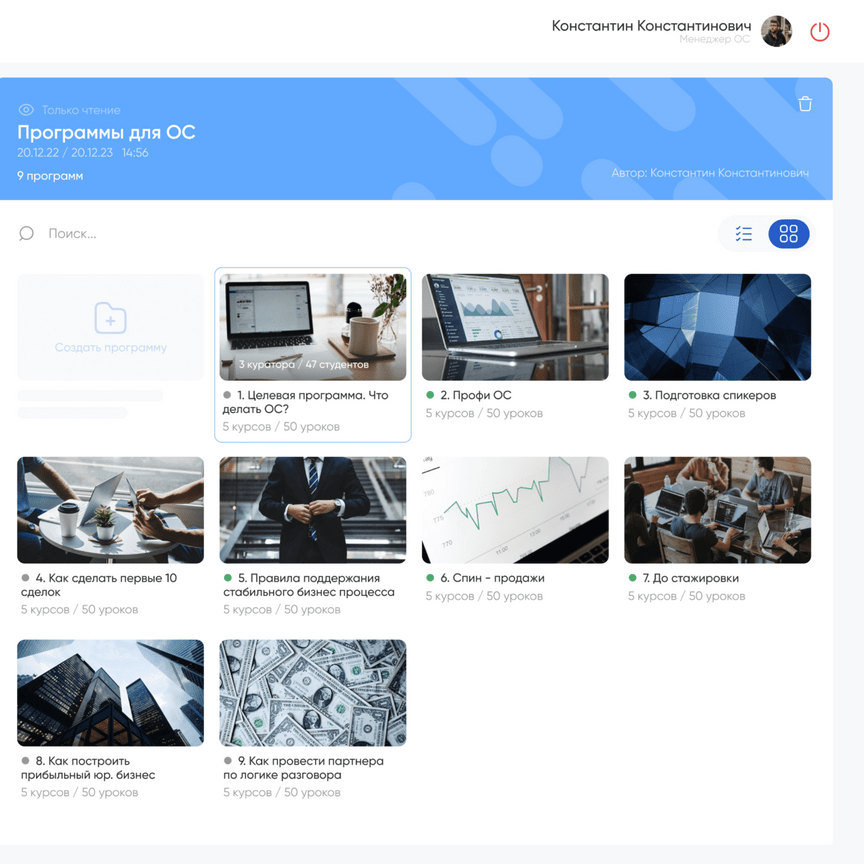Viewport: 864px width, 864px height.
Task: Click the search magnifier icon
Action: (26, 234)
